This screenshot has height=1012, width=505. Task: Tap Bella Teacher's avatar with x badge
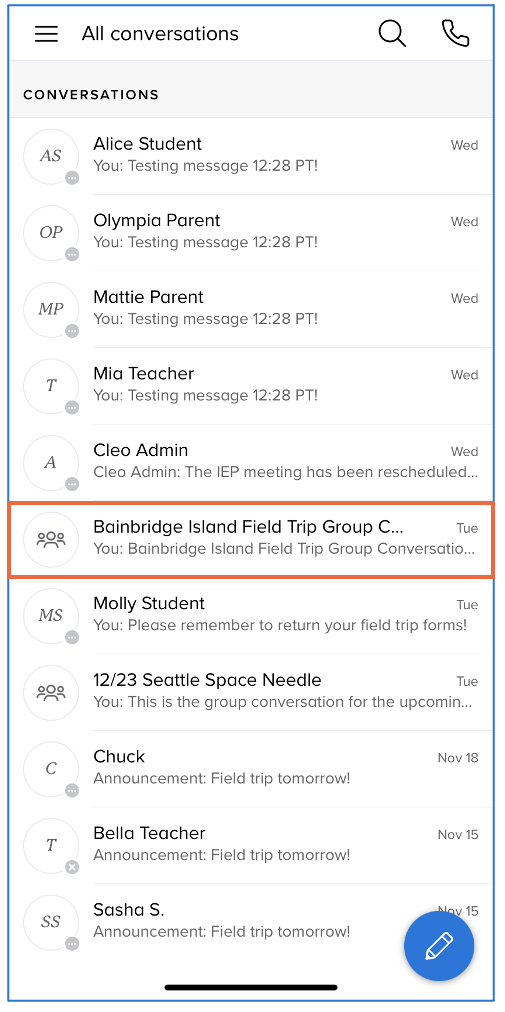pyautogui.click(x=51, y=845)
